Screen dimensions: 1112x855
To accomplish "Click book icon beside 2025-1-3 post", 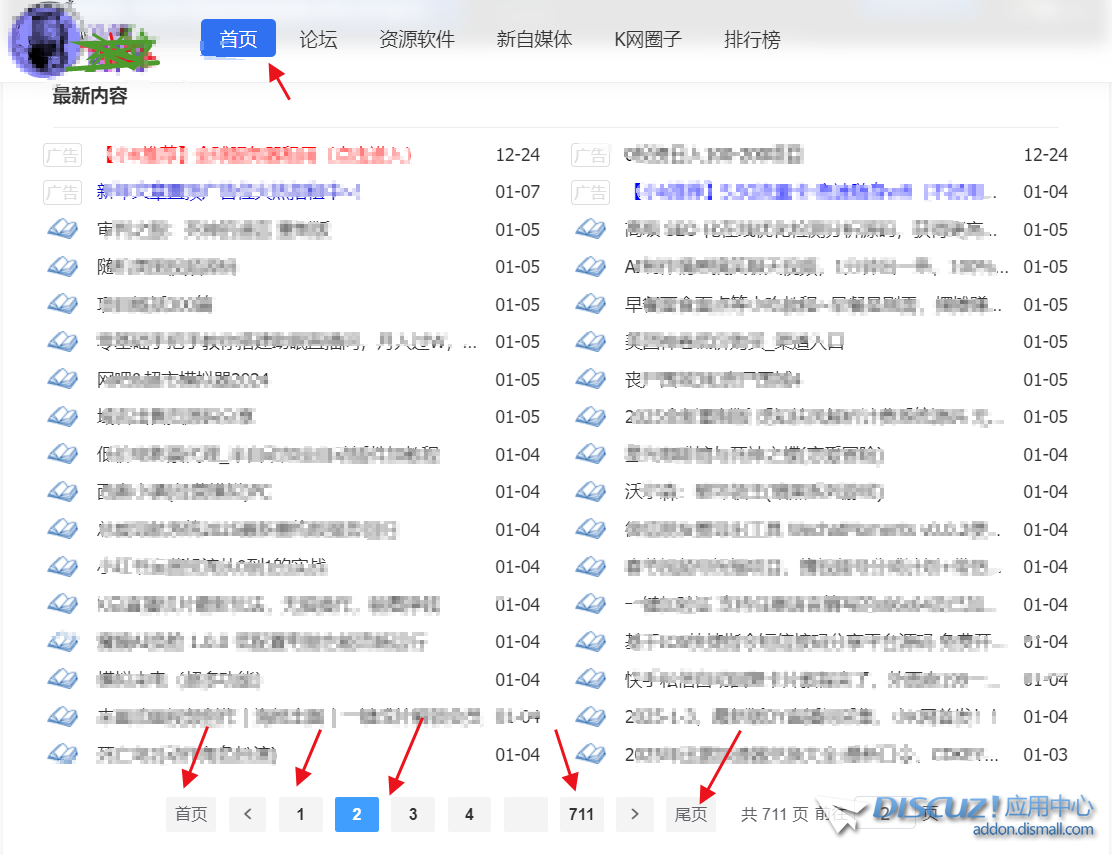I will coord(591,717).
